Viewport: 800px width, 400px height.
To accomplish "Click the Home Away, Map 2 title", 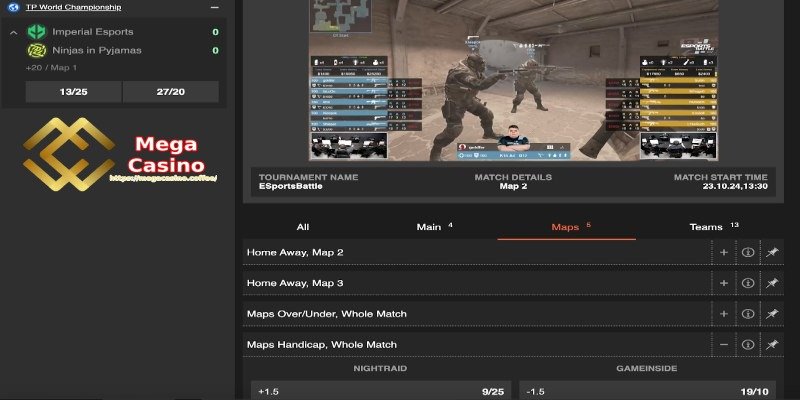I will 295,253.
